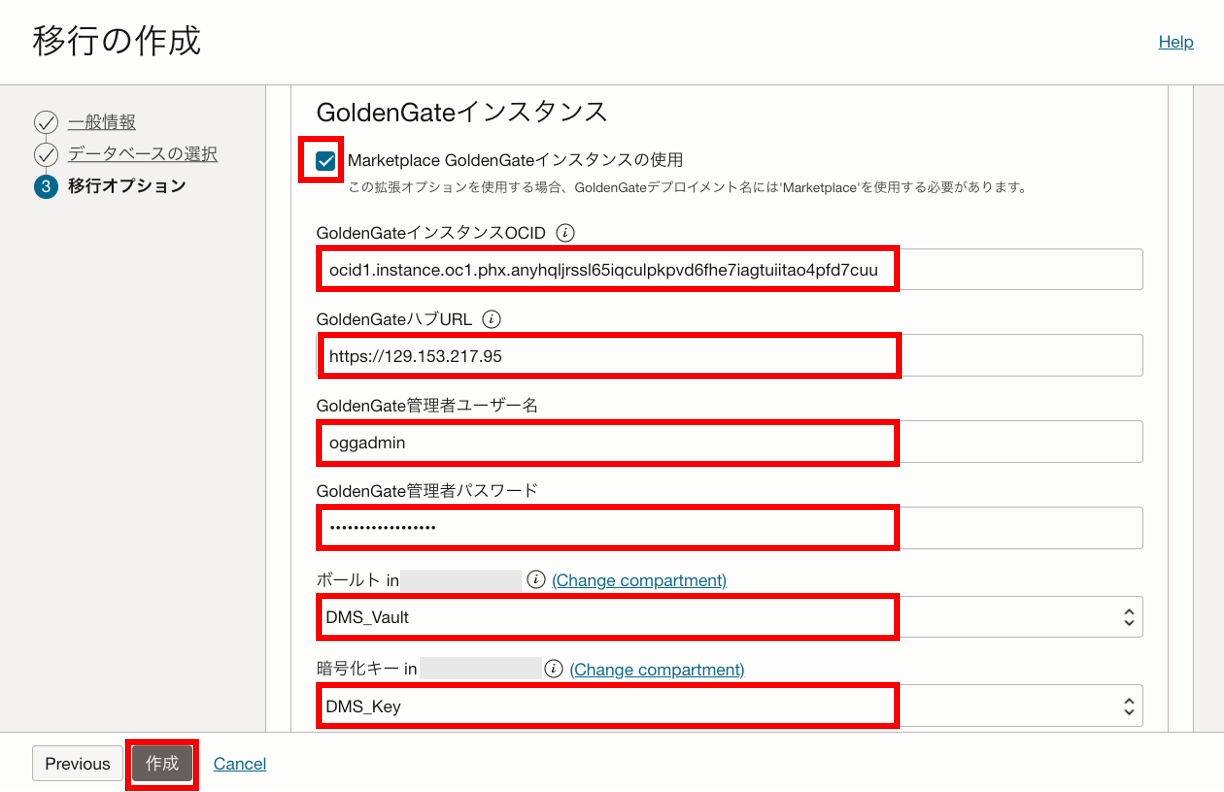The width and height of the screenshot is (1224, 792).
Task: Click checkmark circle icon for 一般情報 step
Action: (46, 123)
